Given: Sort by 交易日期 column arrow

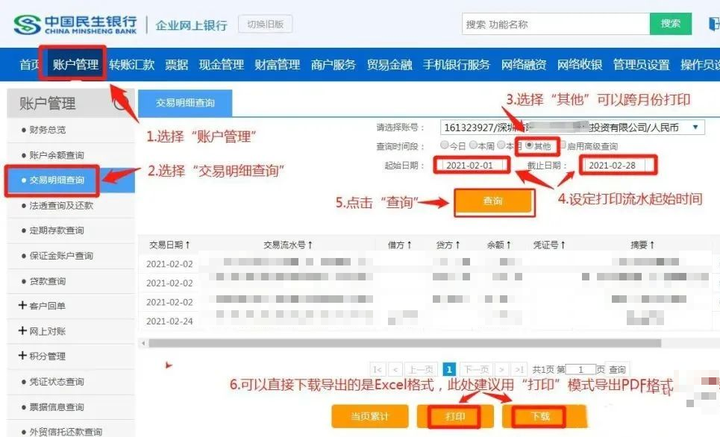Looking at the screenshot, I should coord(188,245).
